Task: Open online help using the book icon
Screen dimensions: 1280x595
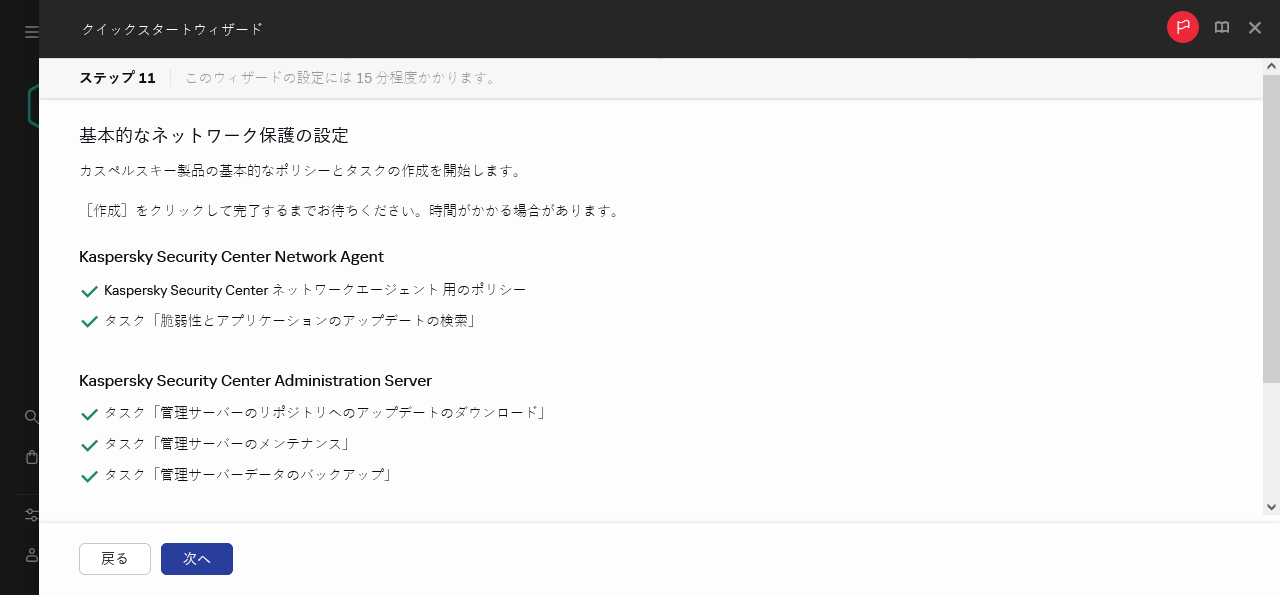Action: (1221, 27)
